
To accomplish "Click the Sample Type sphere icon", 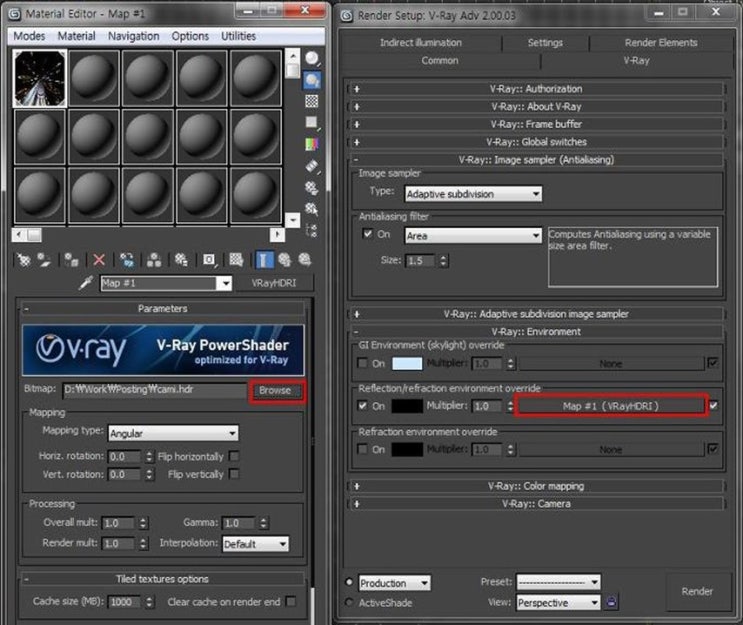I will point(312,59).
